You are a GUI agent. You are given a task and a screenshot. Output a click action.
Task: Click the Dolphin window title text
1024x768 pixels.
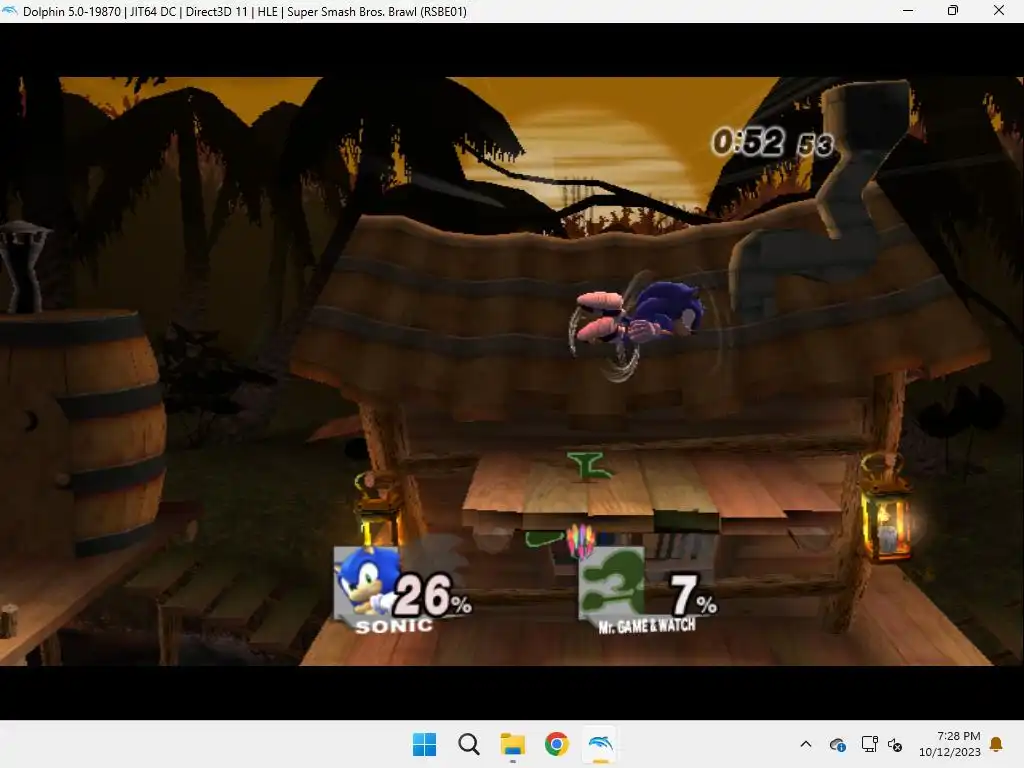[245, 12]
